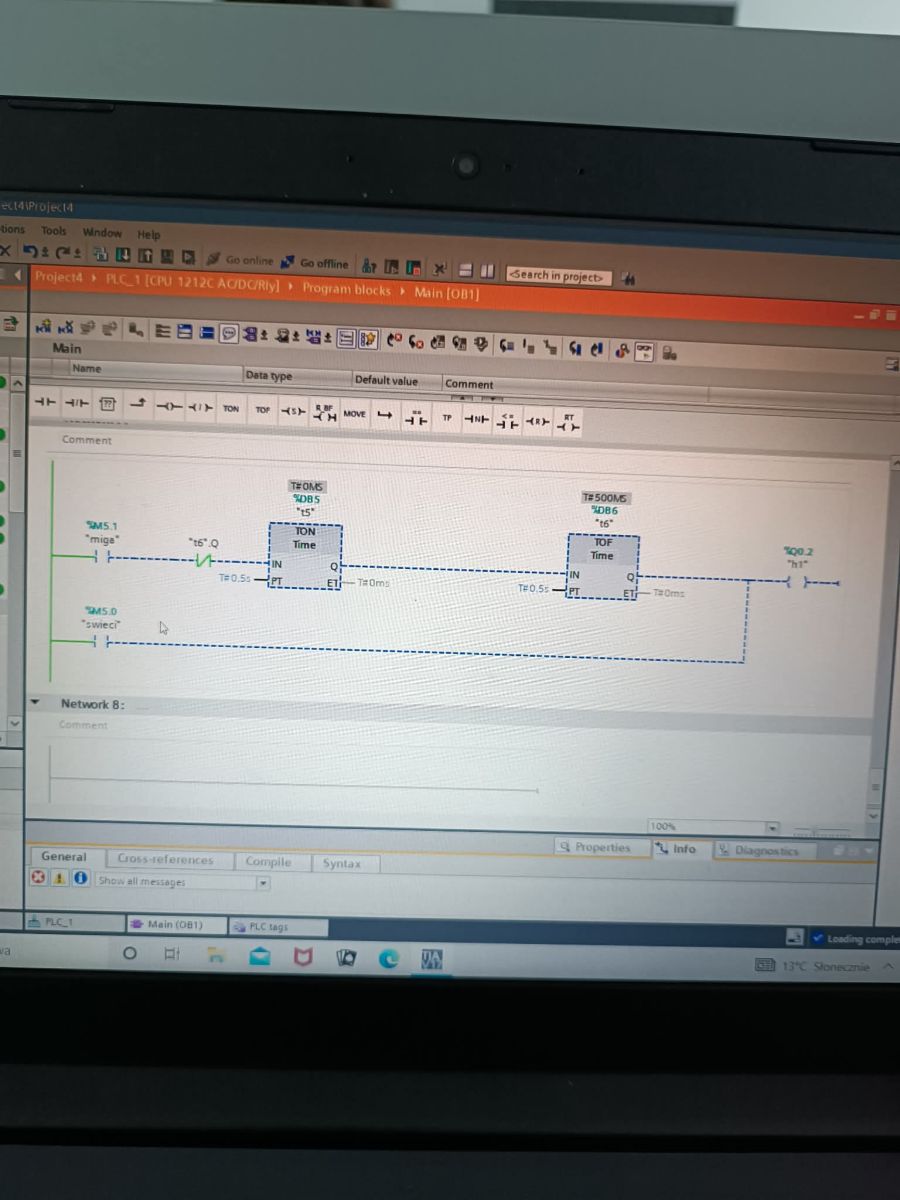Click the Windows Cortana circle on taskbar
This screenshot has width=900, height=1200.
tap(129, 953)
